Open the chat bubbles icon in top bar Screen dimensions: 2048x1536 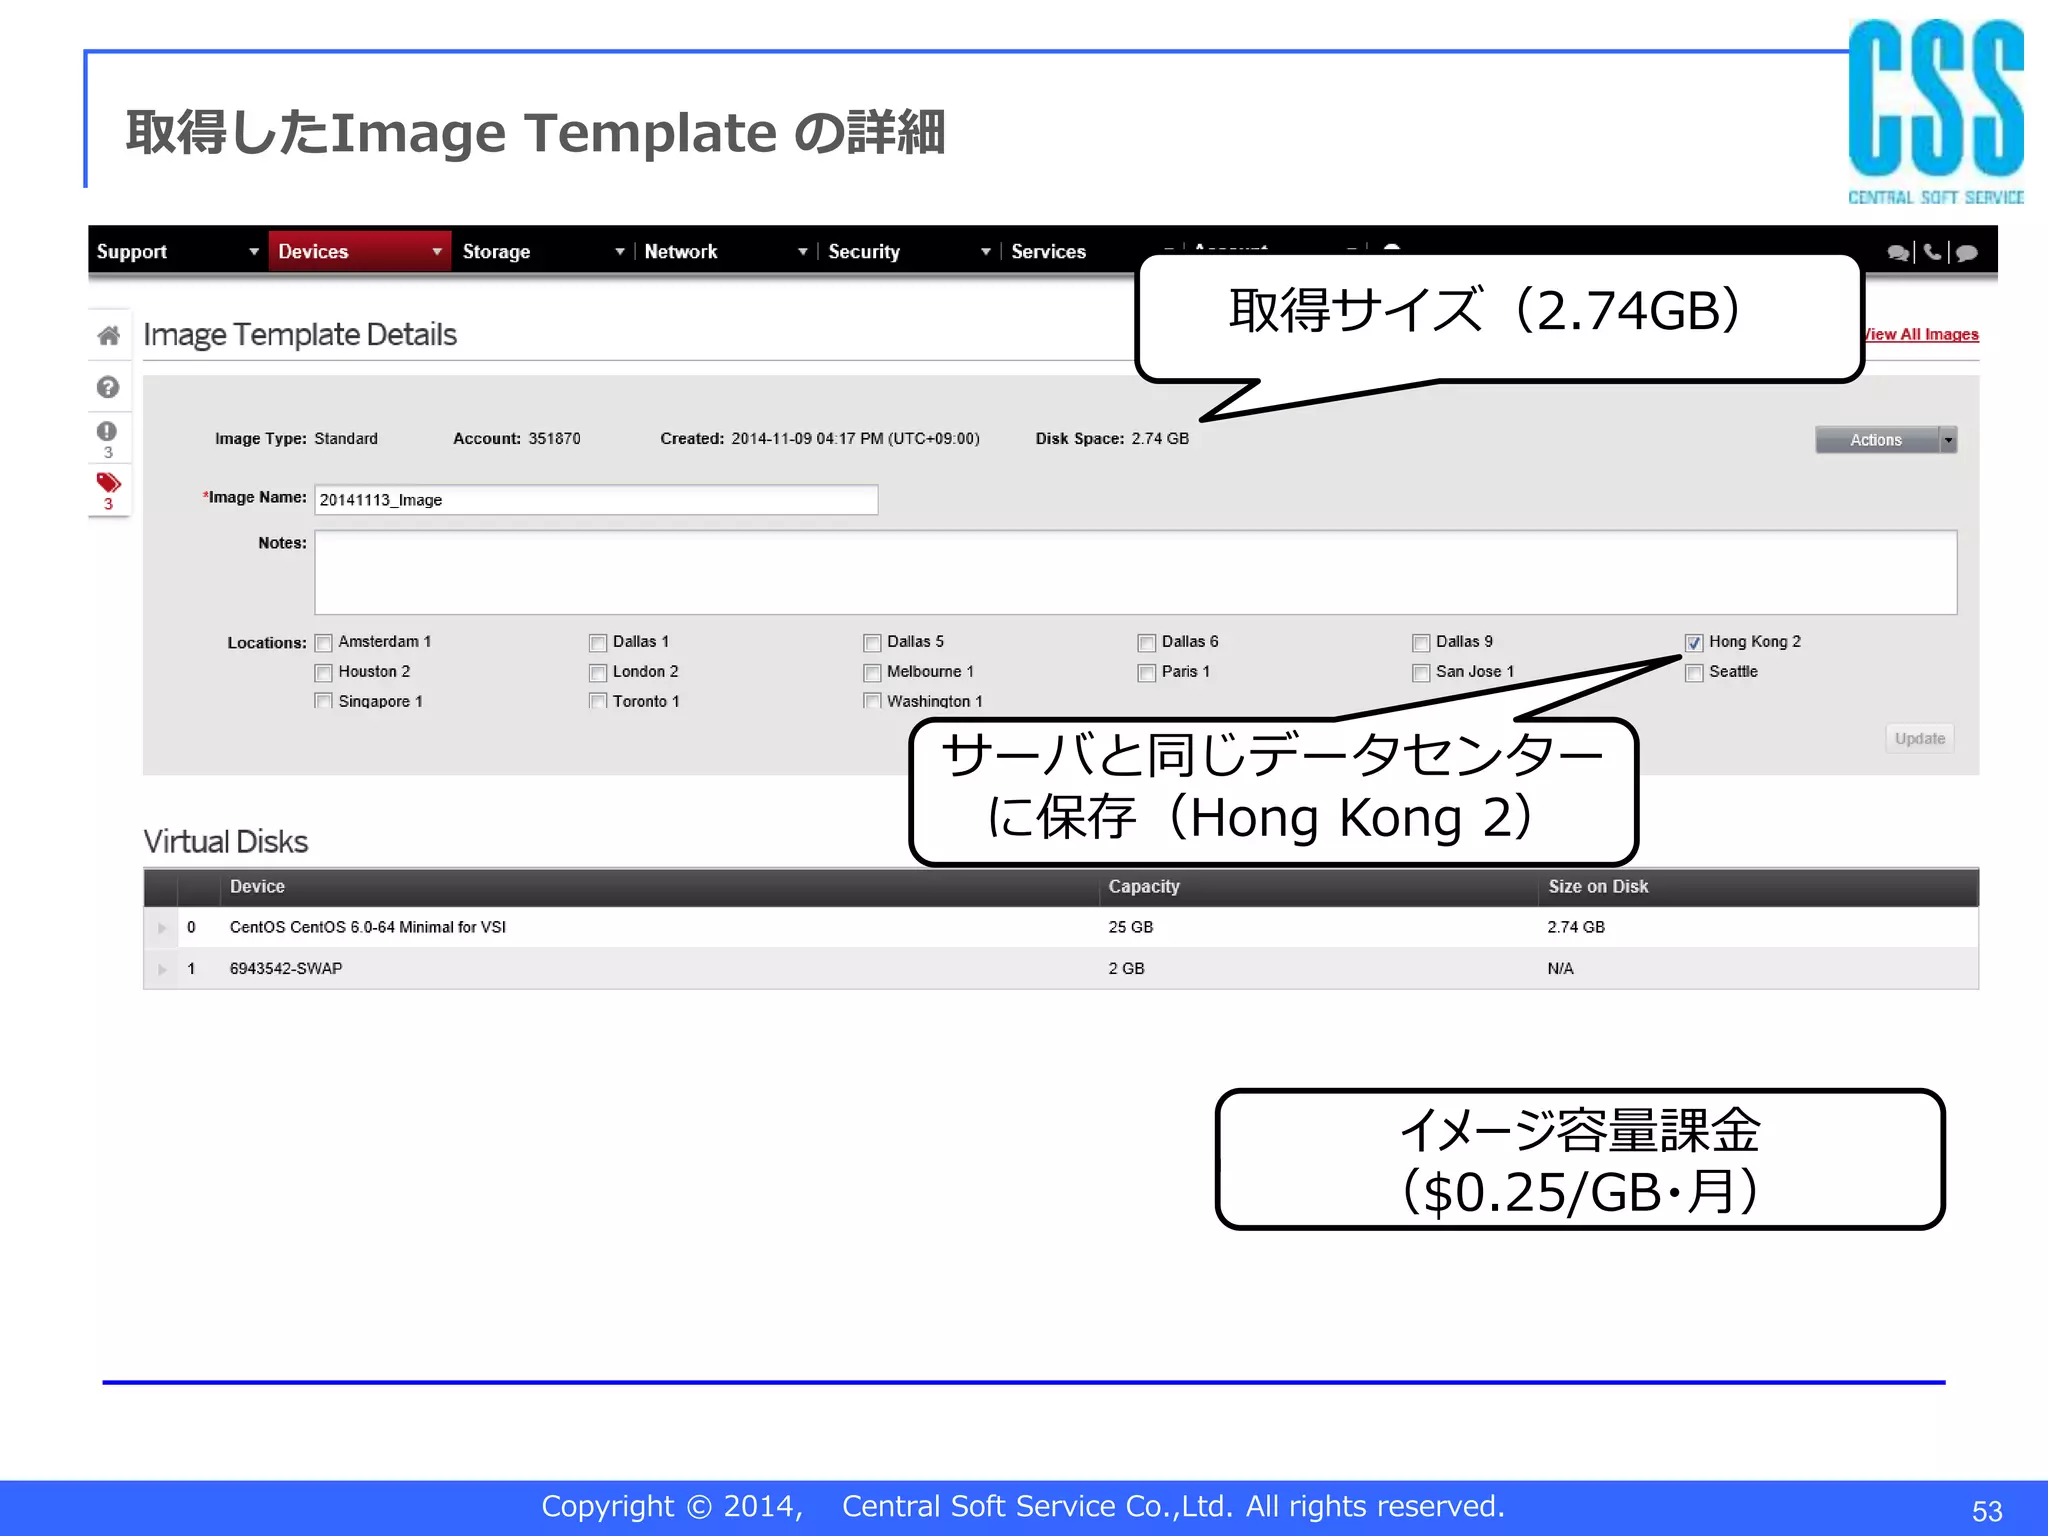click(1897, 253)
